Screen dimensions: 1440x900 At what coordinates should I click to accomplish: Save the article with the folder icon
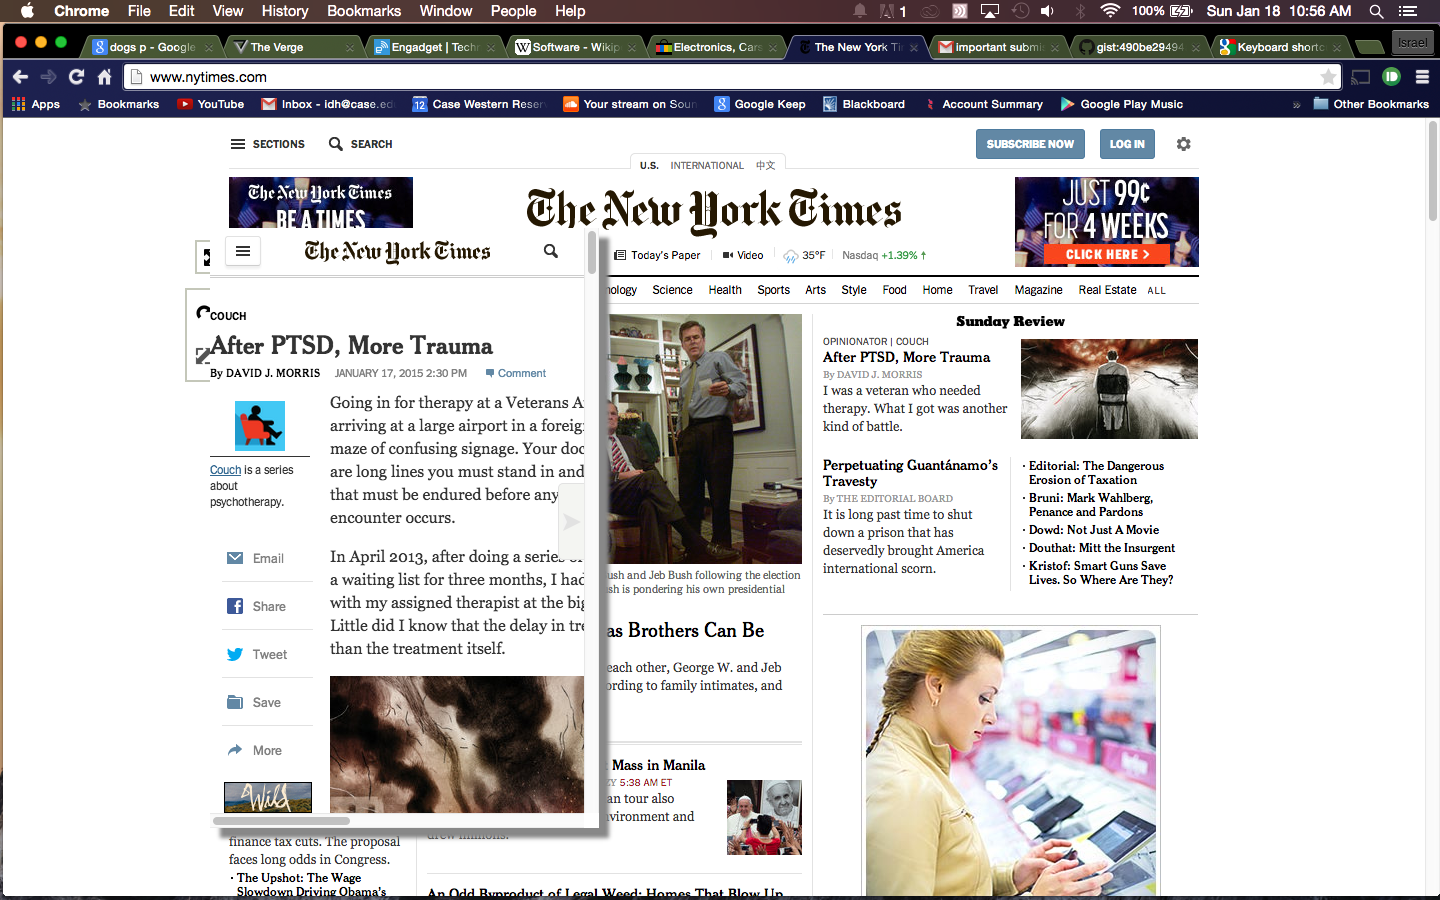(235, 702)
